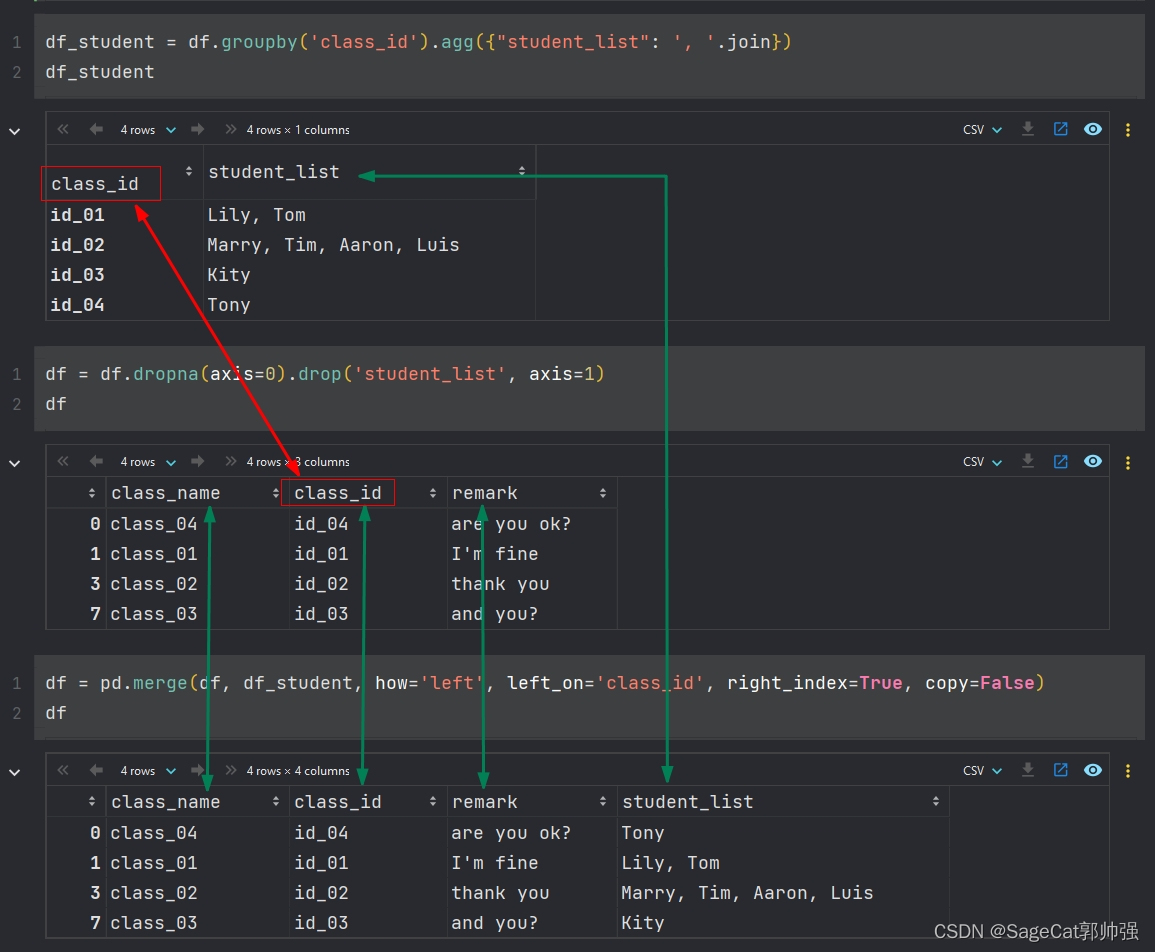Viewport: 1155px width, 952px height.
Task: Collapse the merge output cell
Action: tap(15, 773)
